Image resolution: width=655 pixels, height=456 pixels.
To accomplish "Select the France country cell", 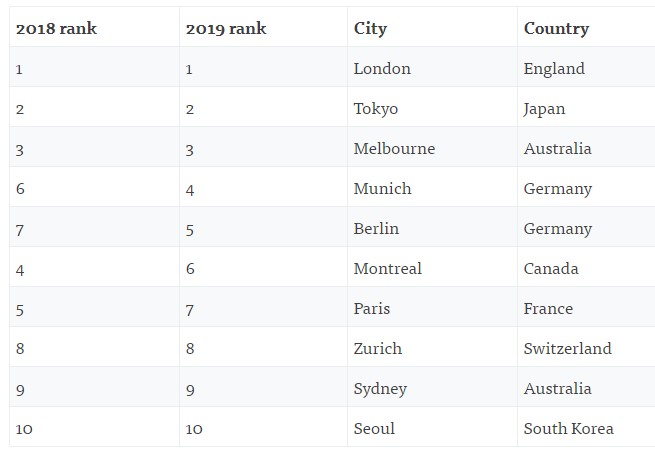I will 548,309.
